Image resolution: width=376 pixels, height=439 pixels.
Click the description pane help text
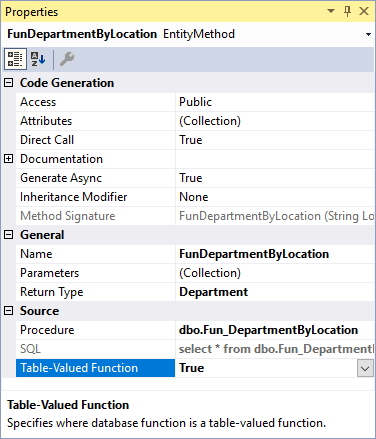[166, 423]
